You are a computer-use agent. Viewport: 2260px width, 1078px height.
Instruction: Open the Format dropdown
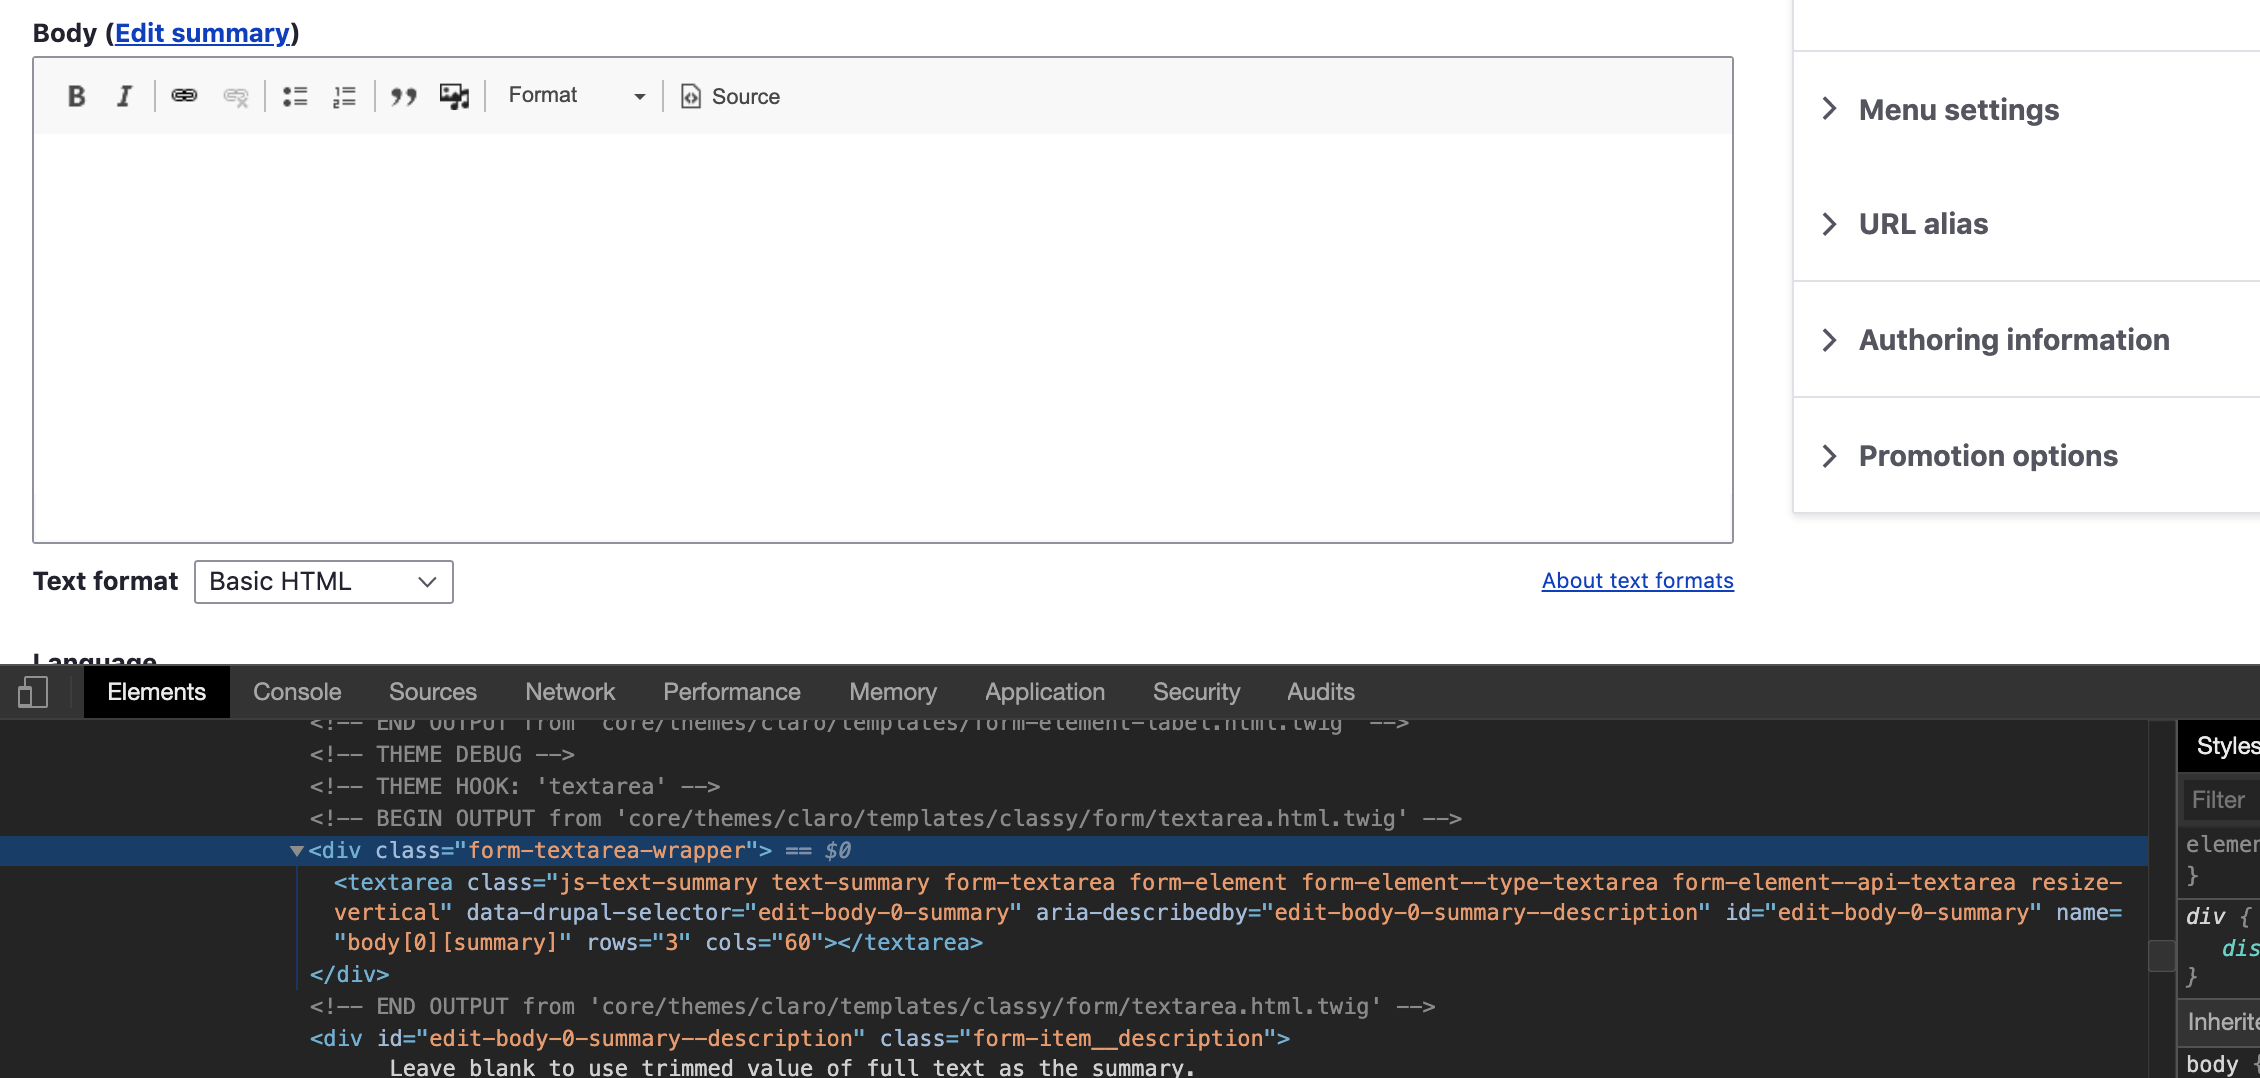(576, 95)
